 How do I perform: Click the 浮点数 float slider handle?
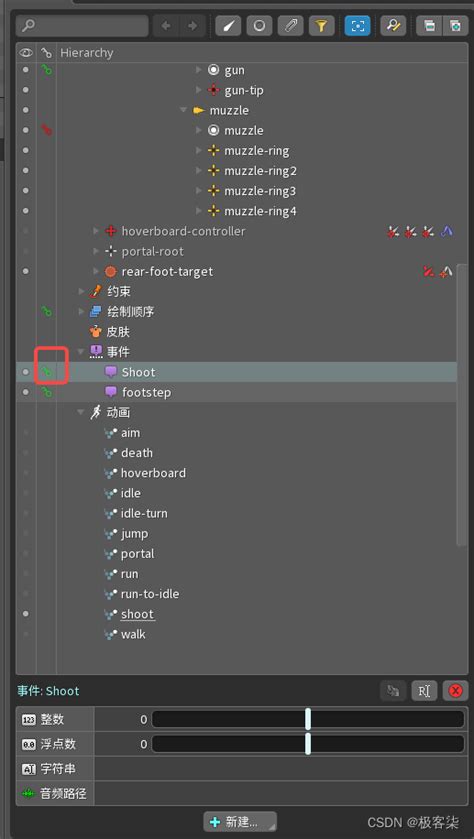coord(308,744)
